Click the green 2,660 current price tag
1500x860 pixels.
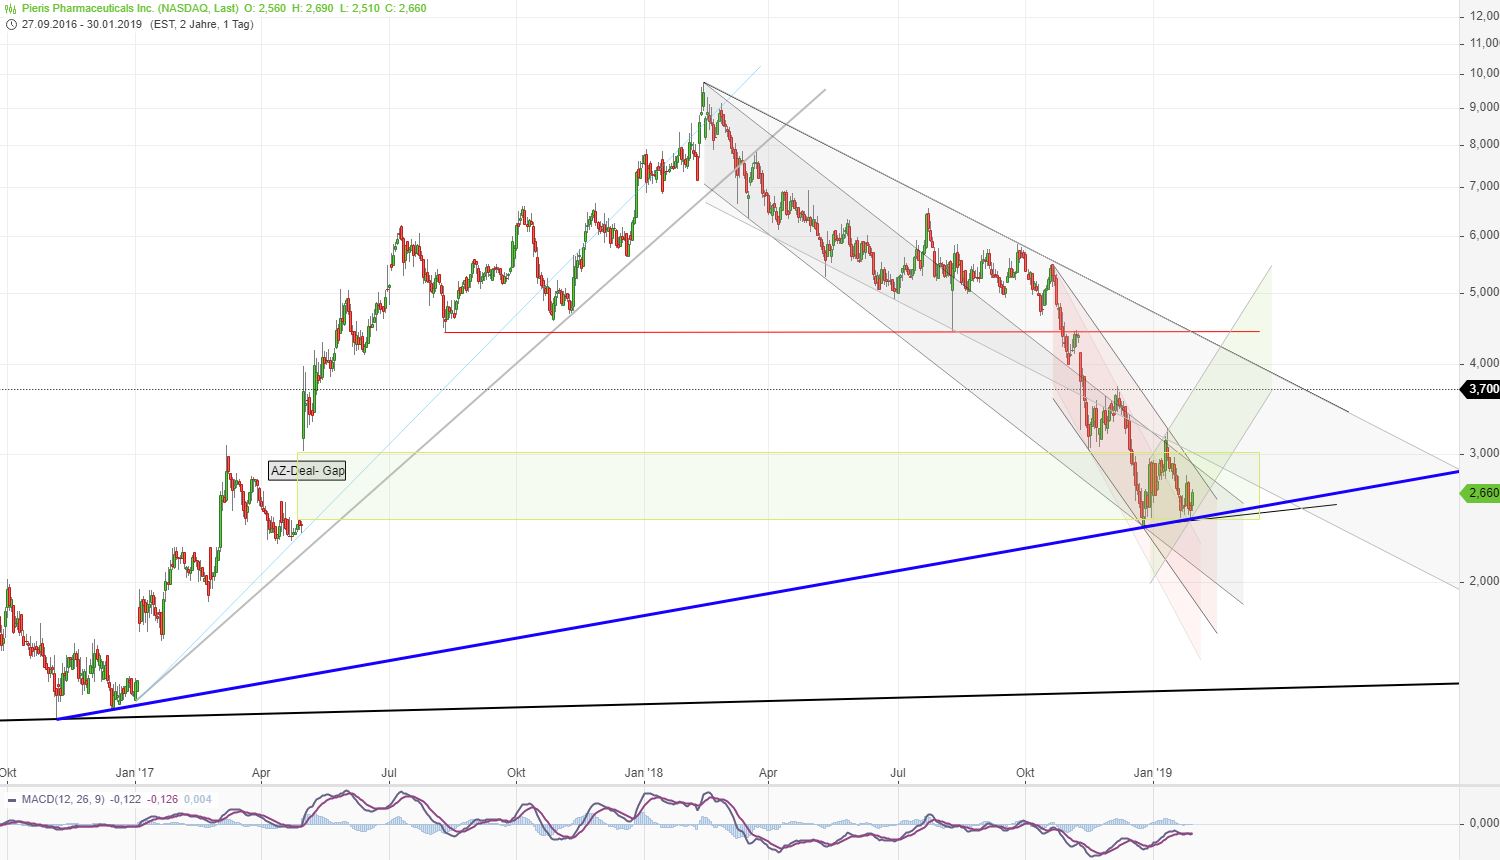coord(1482,493)
